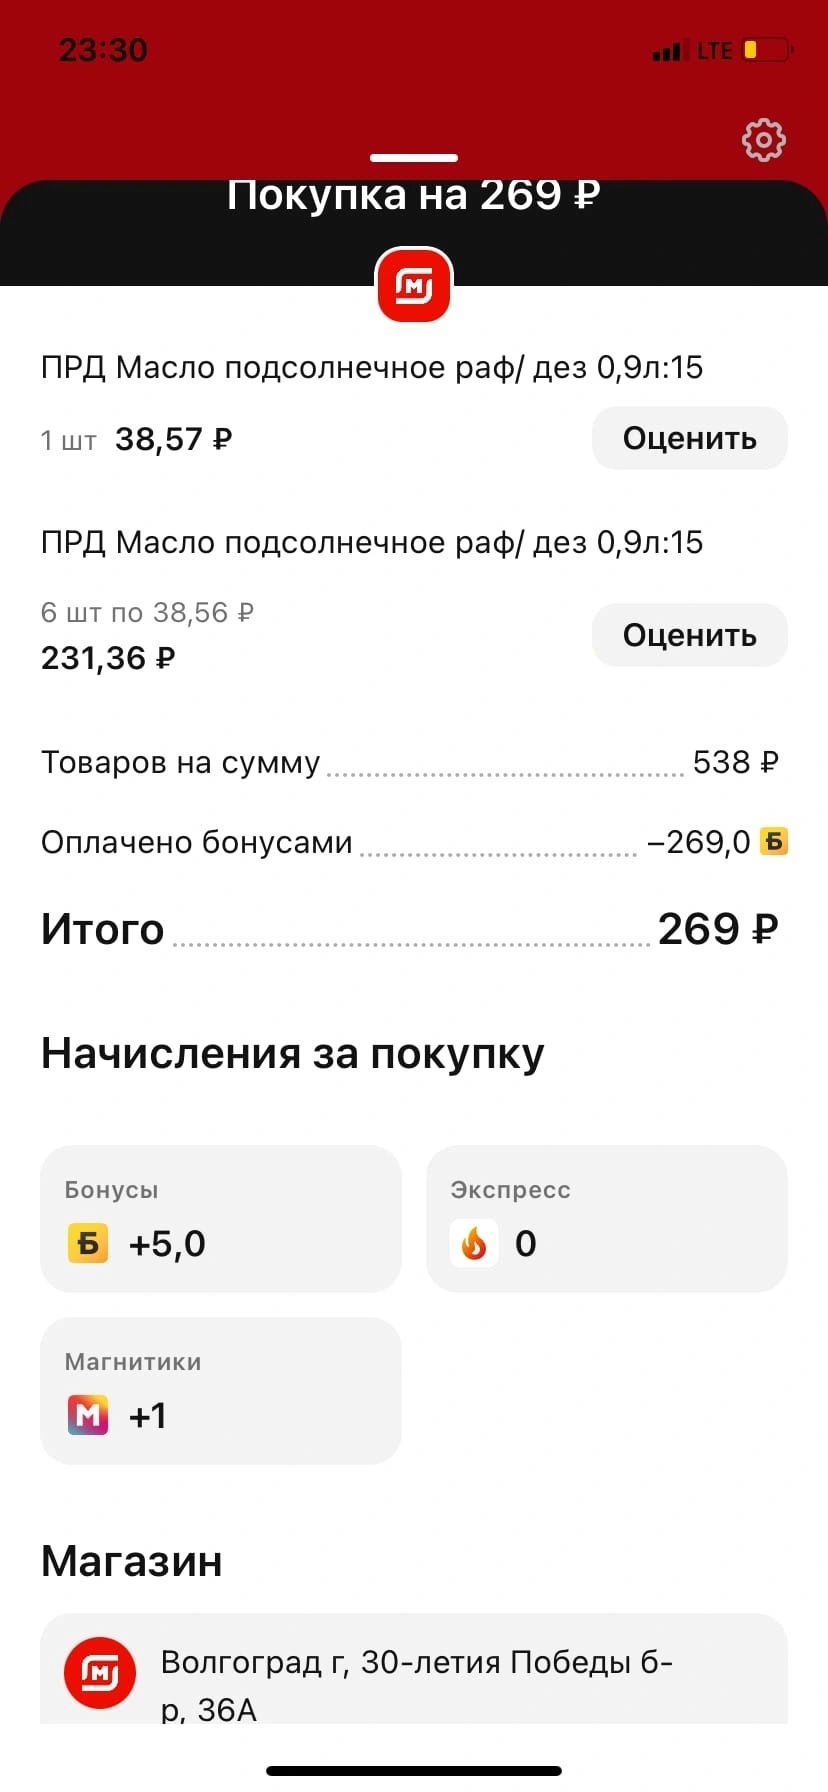Tap the Итого 269 ₽ total row

pyautogui.click(x=410, y=929)
